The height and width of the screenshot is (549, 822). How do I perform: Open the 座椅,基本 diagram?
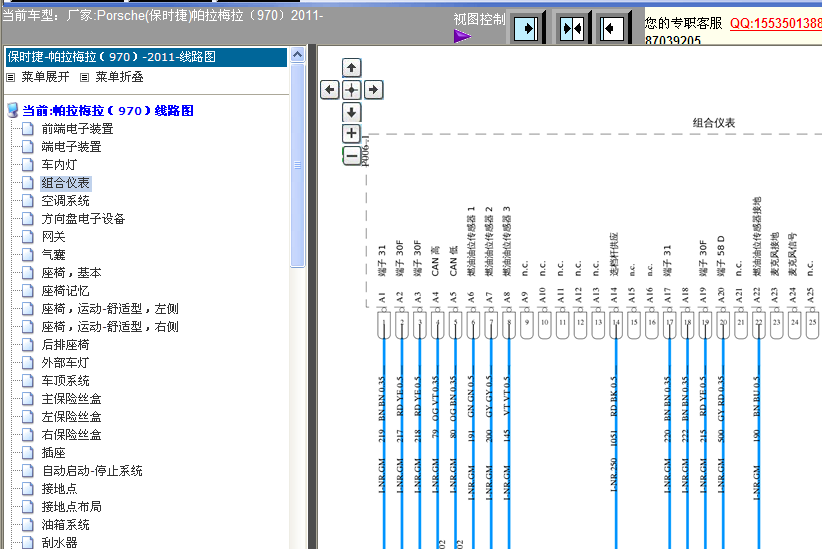pos(71,273)
